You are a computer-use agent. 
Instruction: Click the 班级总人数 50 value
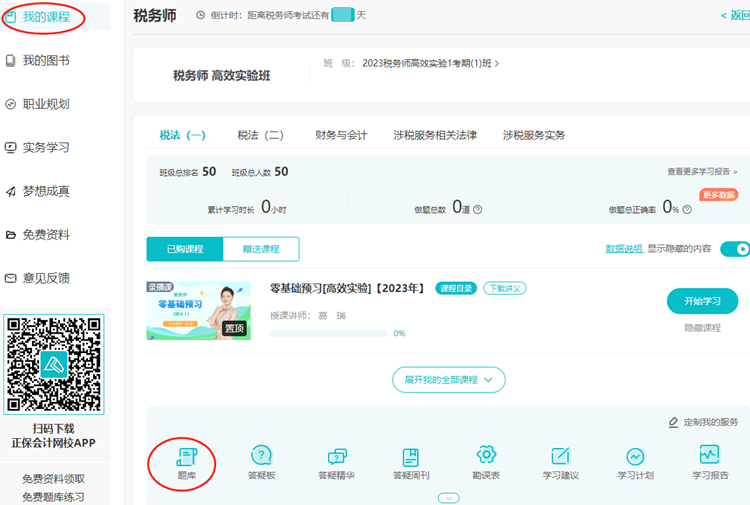point(281,171)
